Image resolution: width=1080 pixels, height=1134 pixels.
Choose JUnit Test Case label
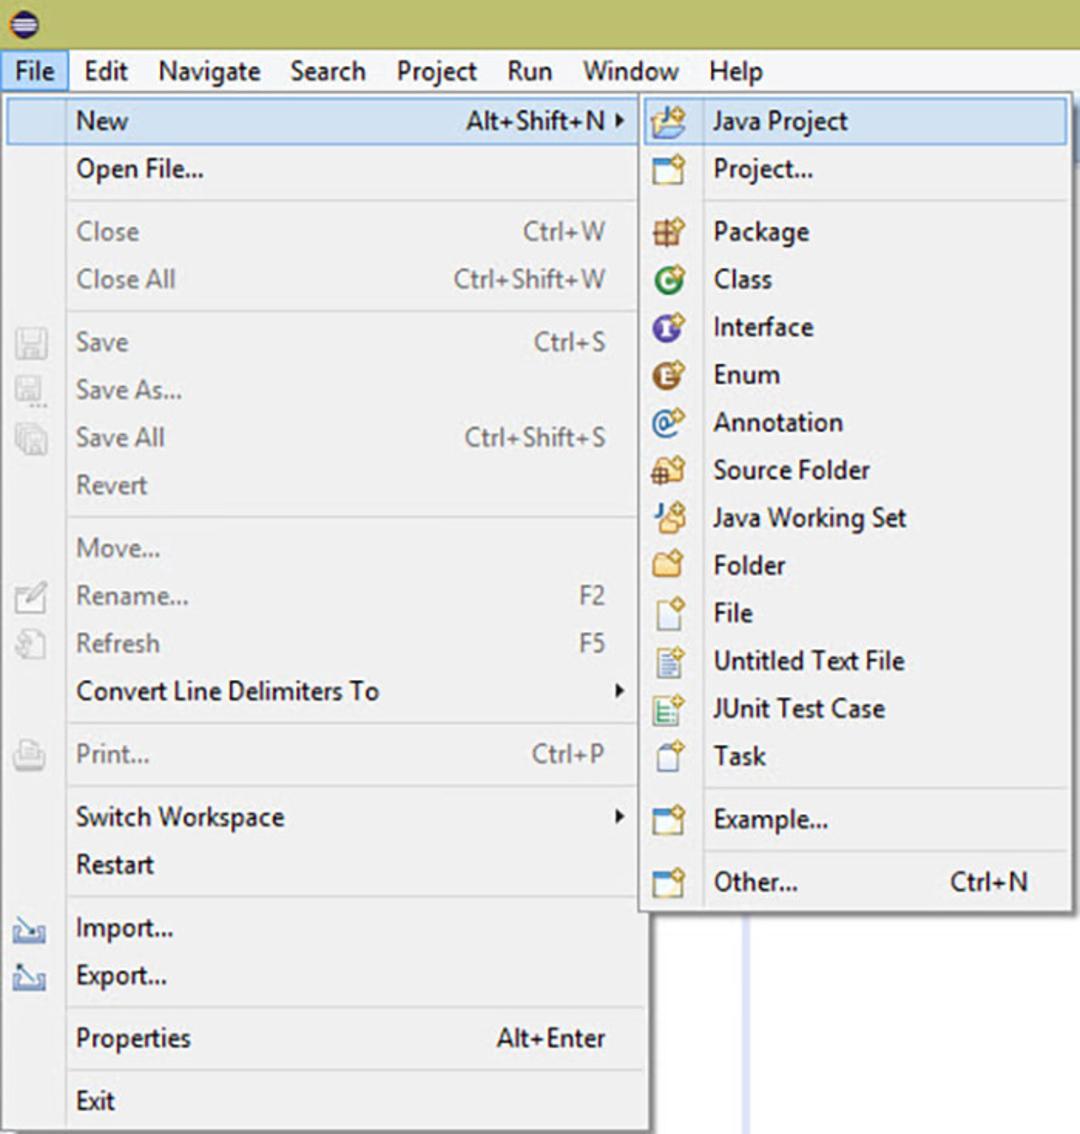click(799, 709)
